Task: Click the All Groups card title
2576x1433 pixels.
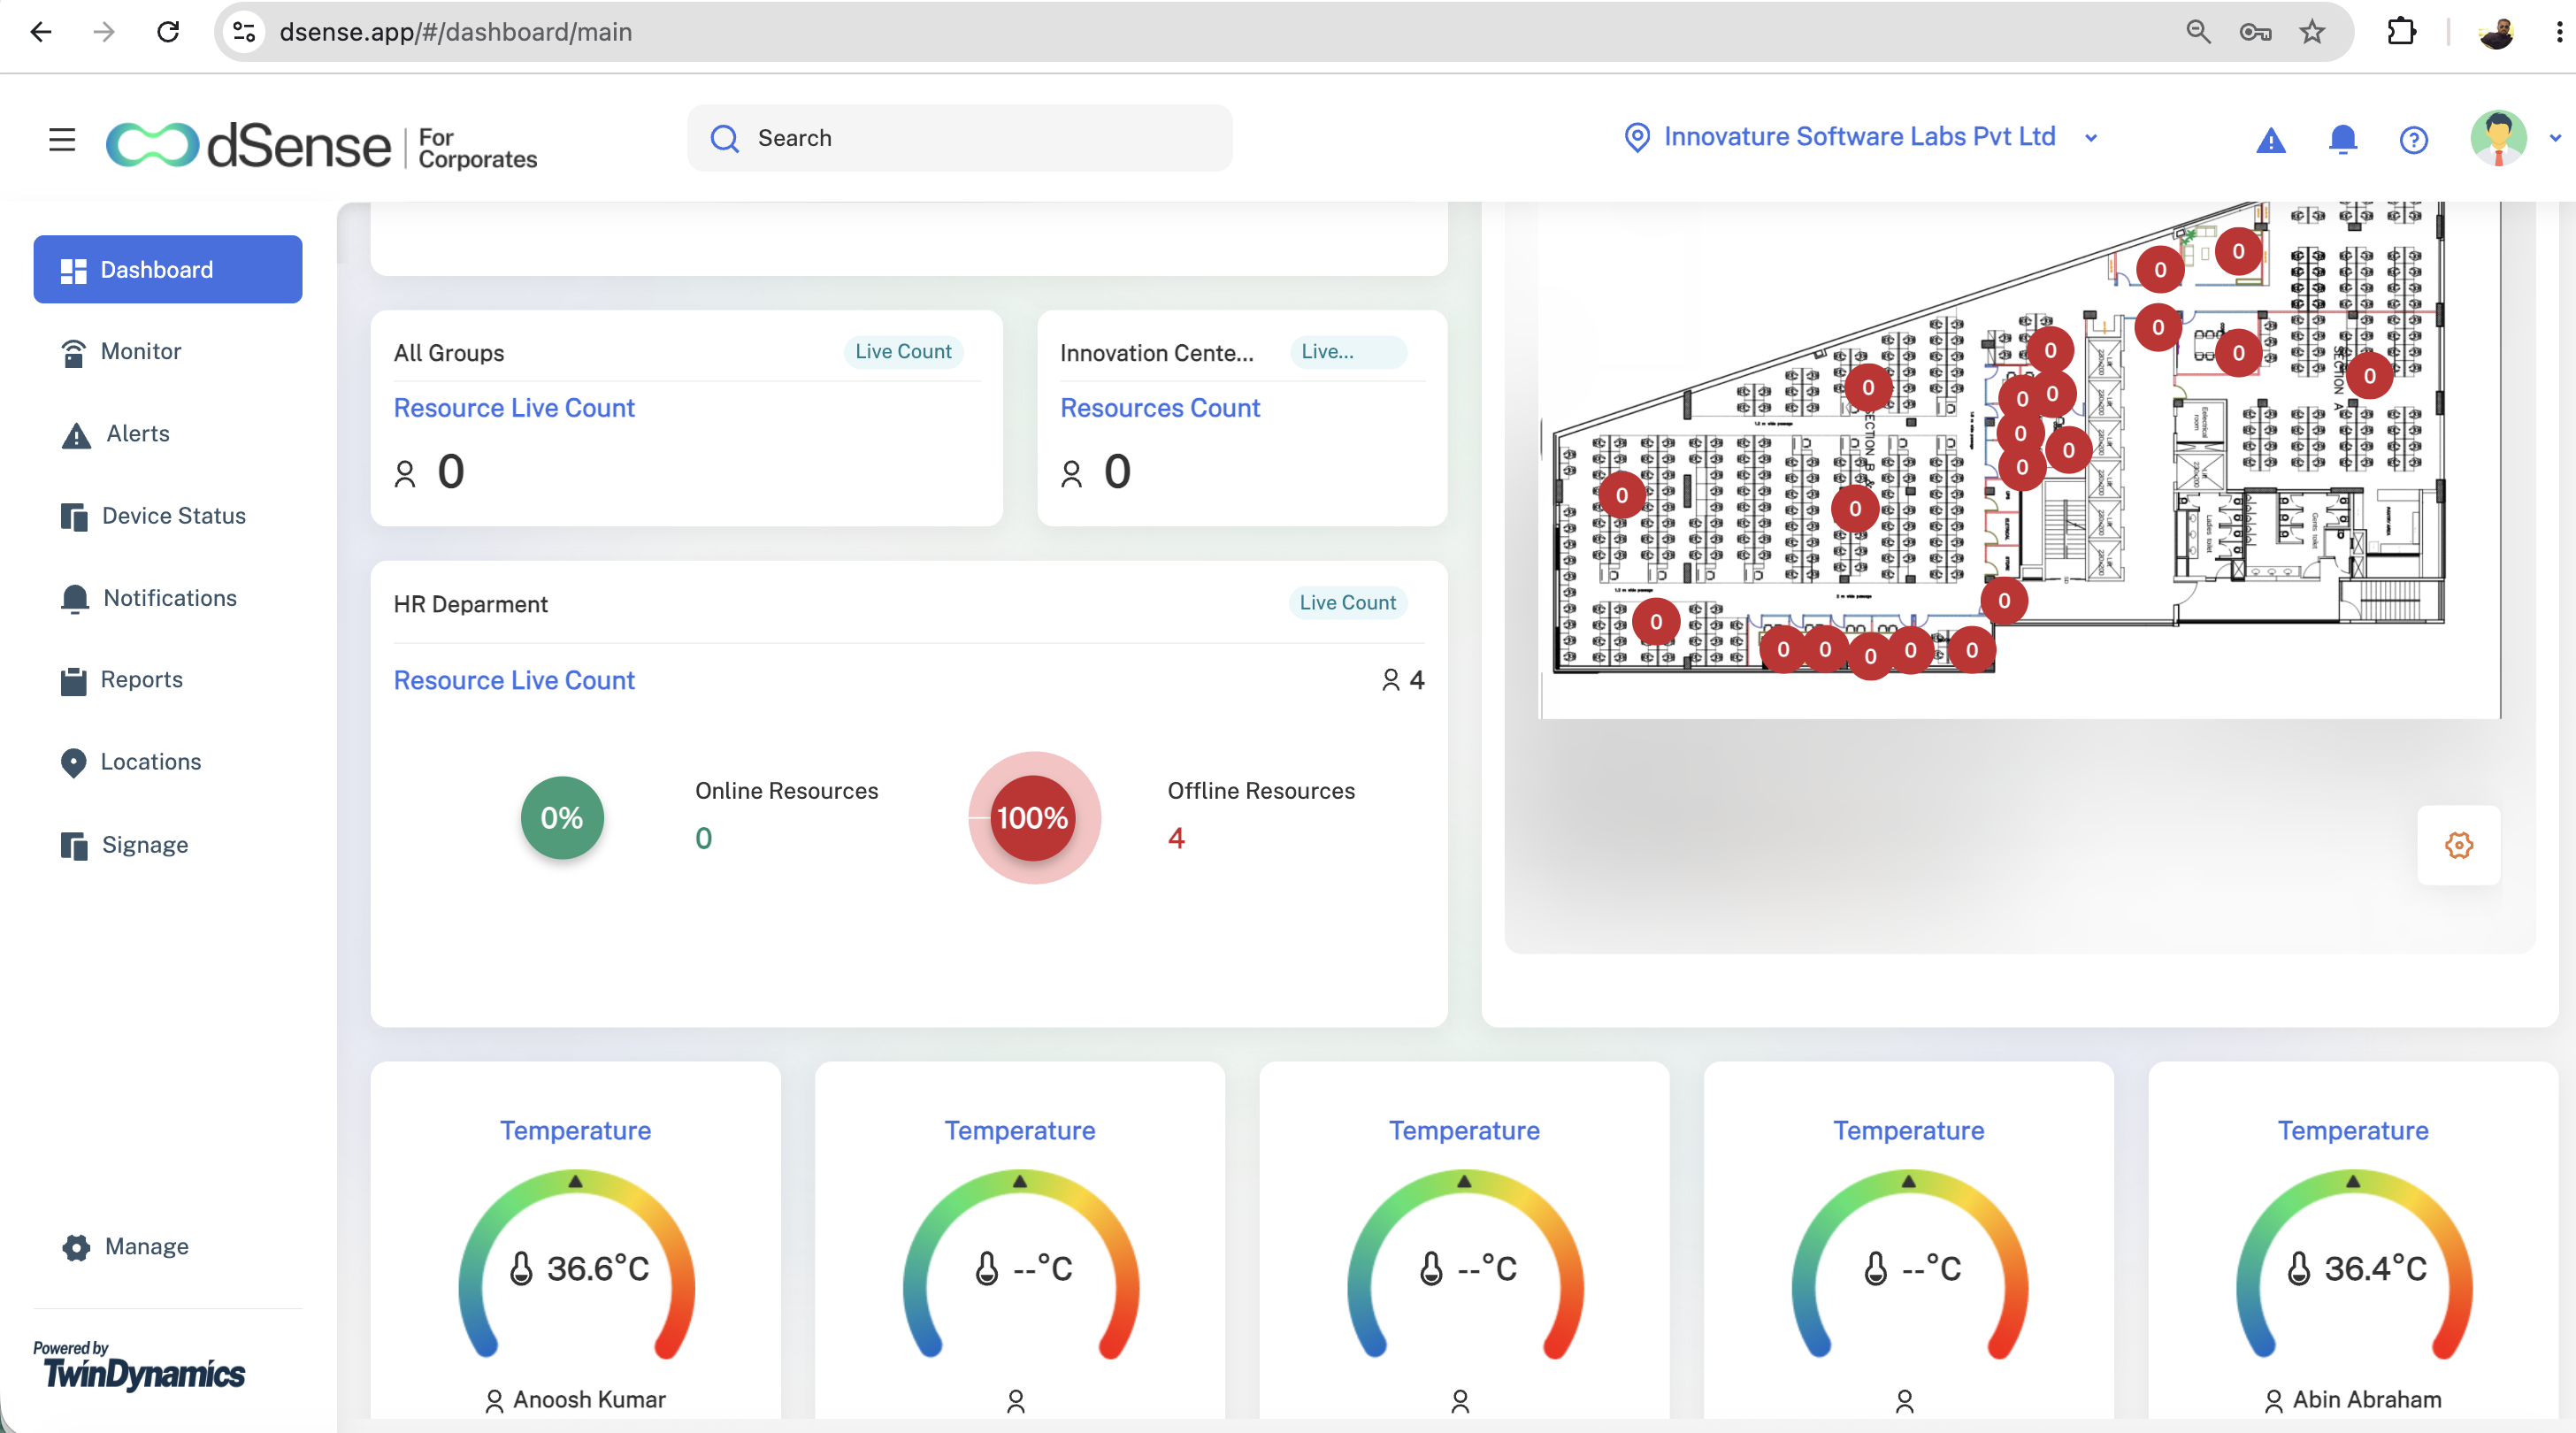Action: click(x=449, y=353)
